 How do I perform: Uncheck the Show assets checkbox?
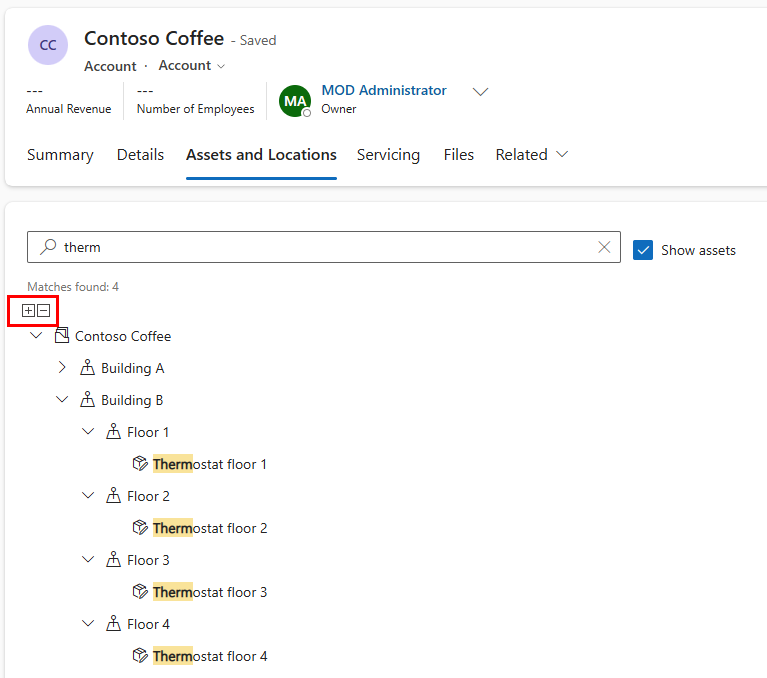643,250
